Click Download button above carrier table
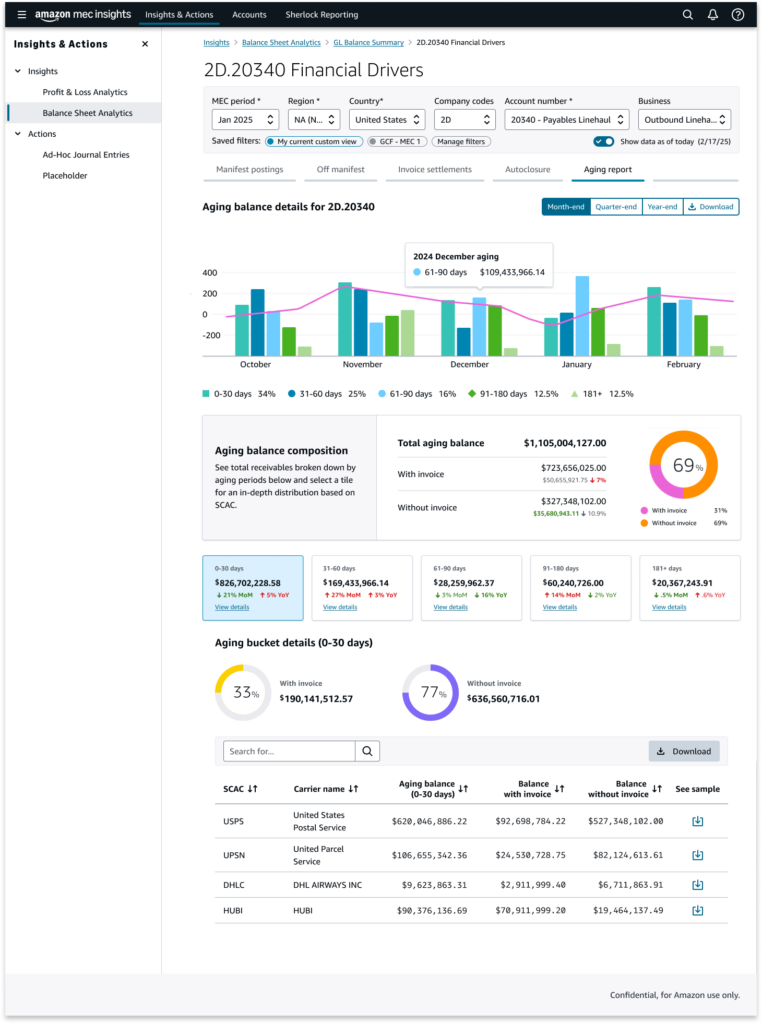The width and height of the screenshot is (762, 1024). pyautogui.click(x=684, y=751)
